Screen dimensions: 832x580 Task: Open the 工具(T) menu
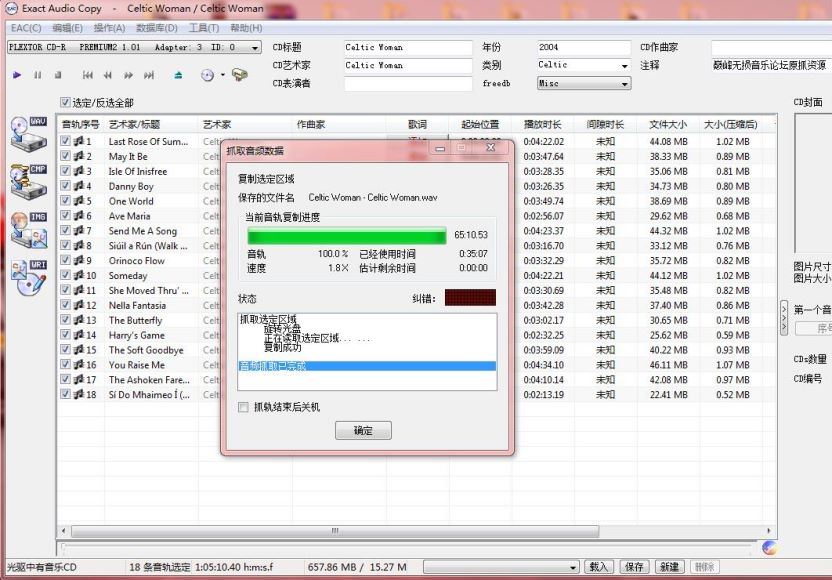tap(204, 28)
